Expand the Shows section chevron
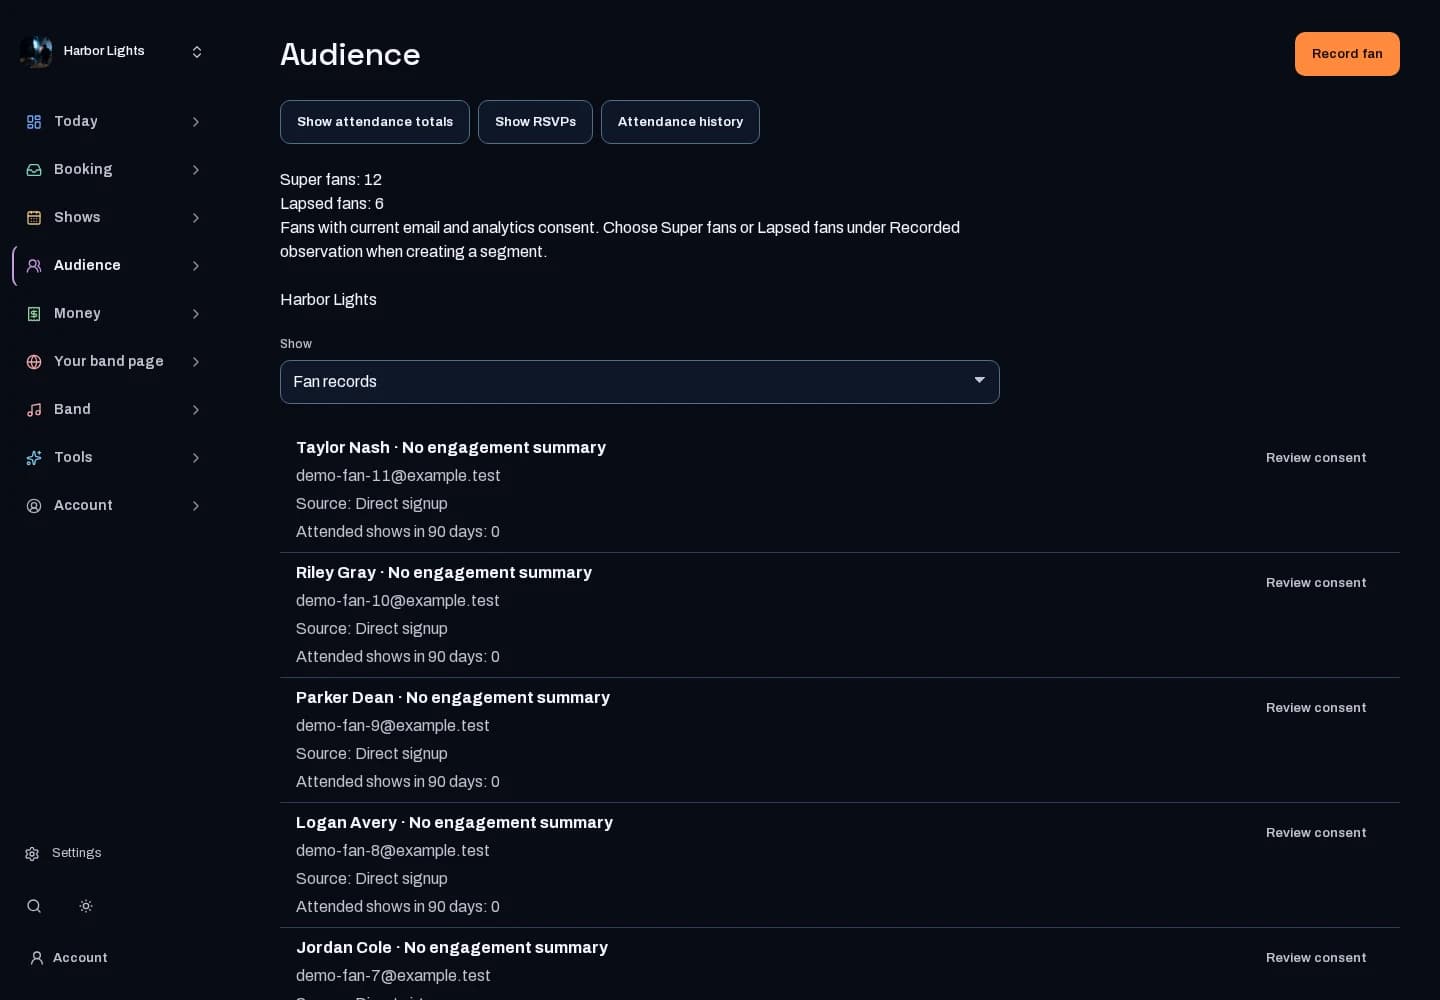This screenshot has height=1000, width=1440. [x=196, y=218]
